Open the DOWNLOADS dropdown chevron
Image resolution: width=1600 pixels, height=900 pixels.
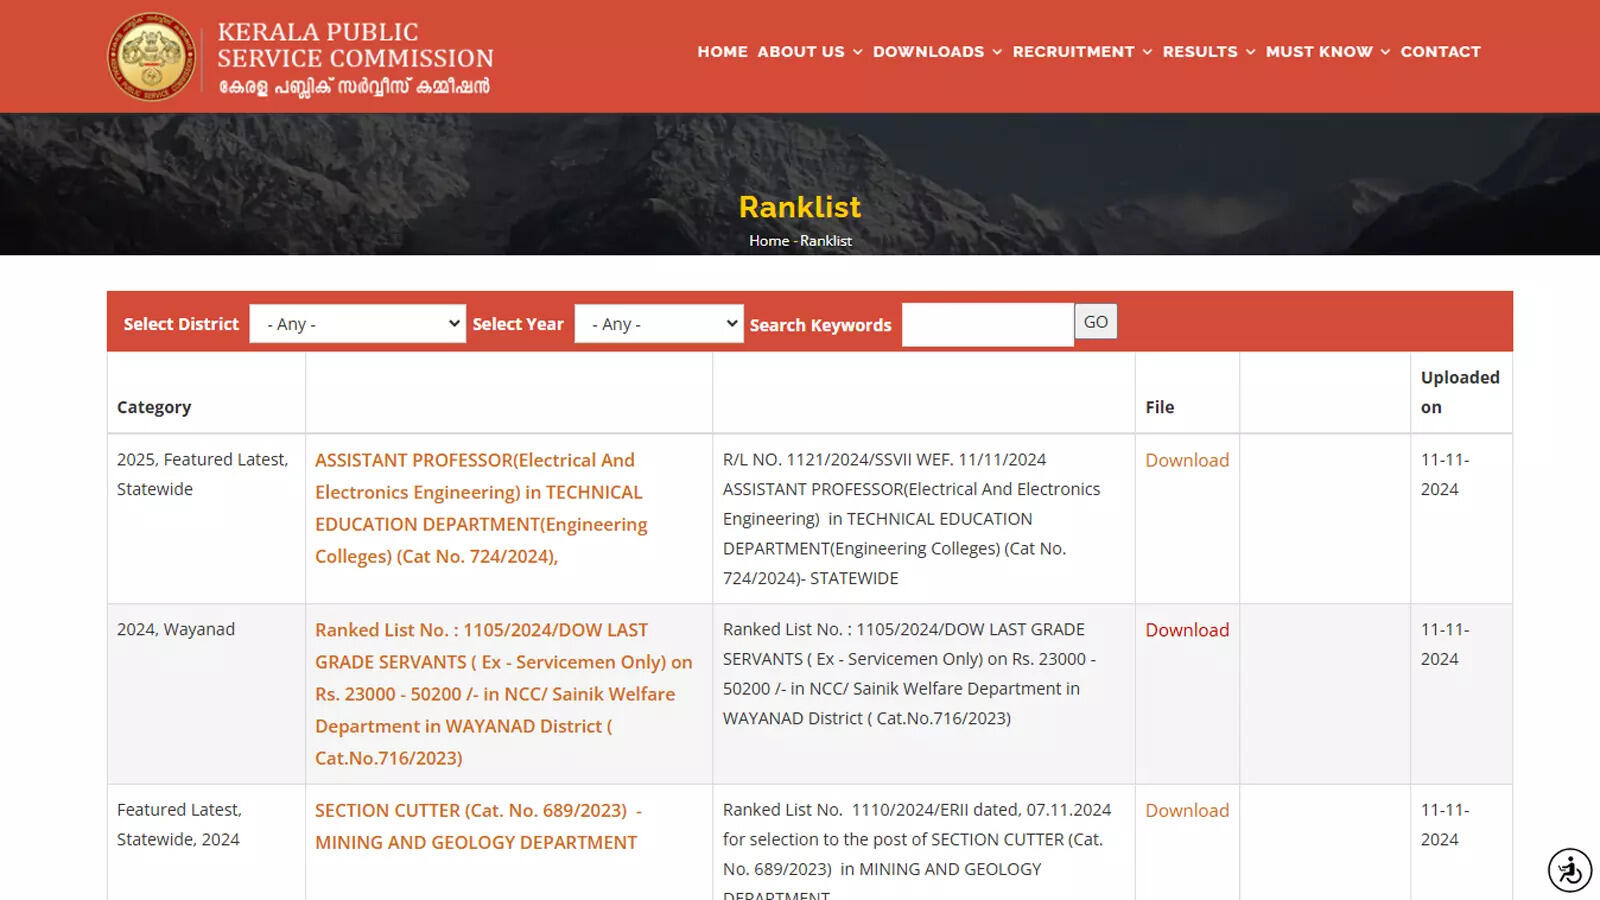point(996,52)
